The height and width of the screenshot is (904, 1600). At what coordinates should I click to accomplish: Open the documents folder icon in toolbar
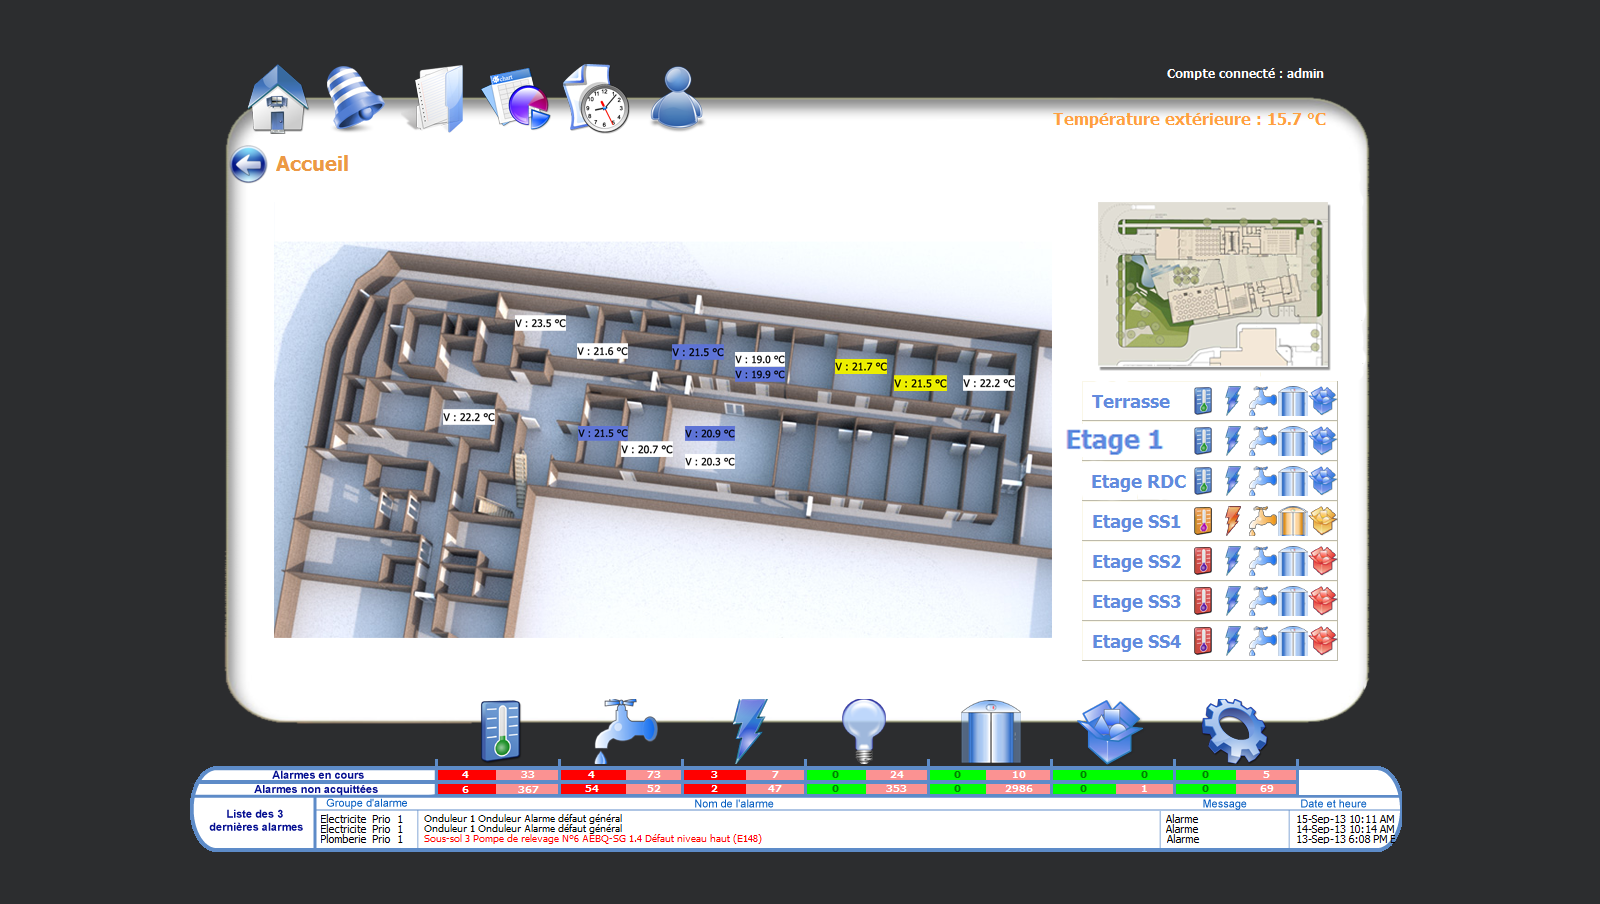tap(437, 100)
